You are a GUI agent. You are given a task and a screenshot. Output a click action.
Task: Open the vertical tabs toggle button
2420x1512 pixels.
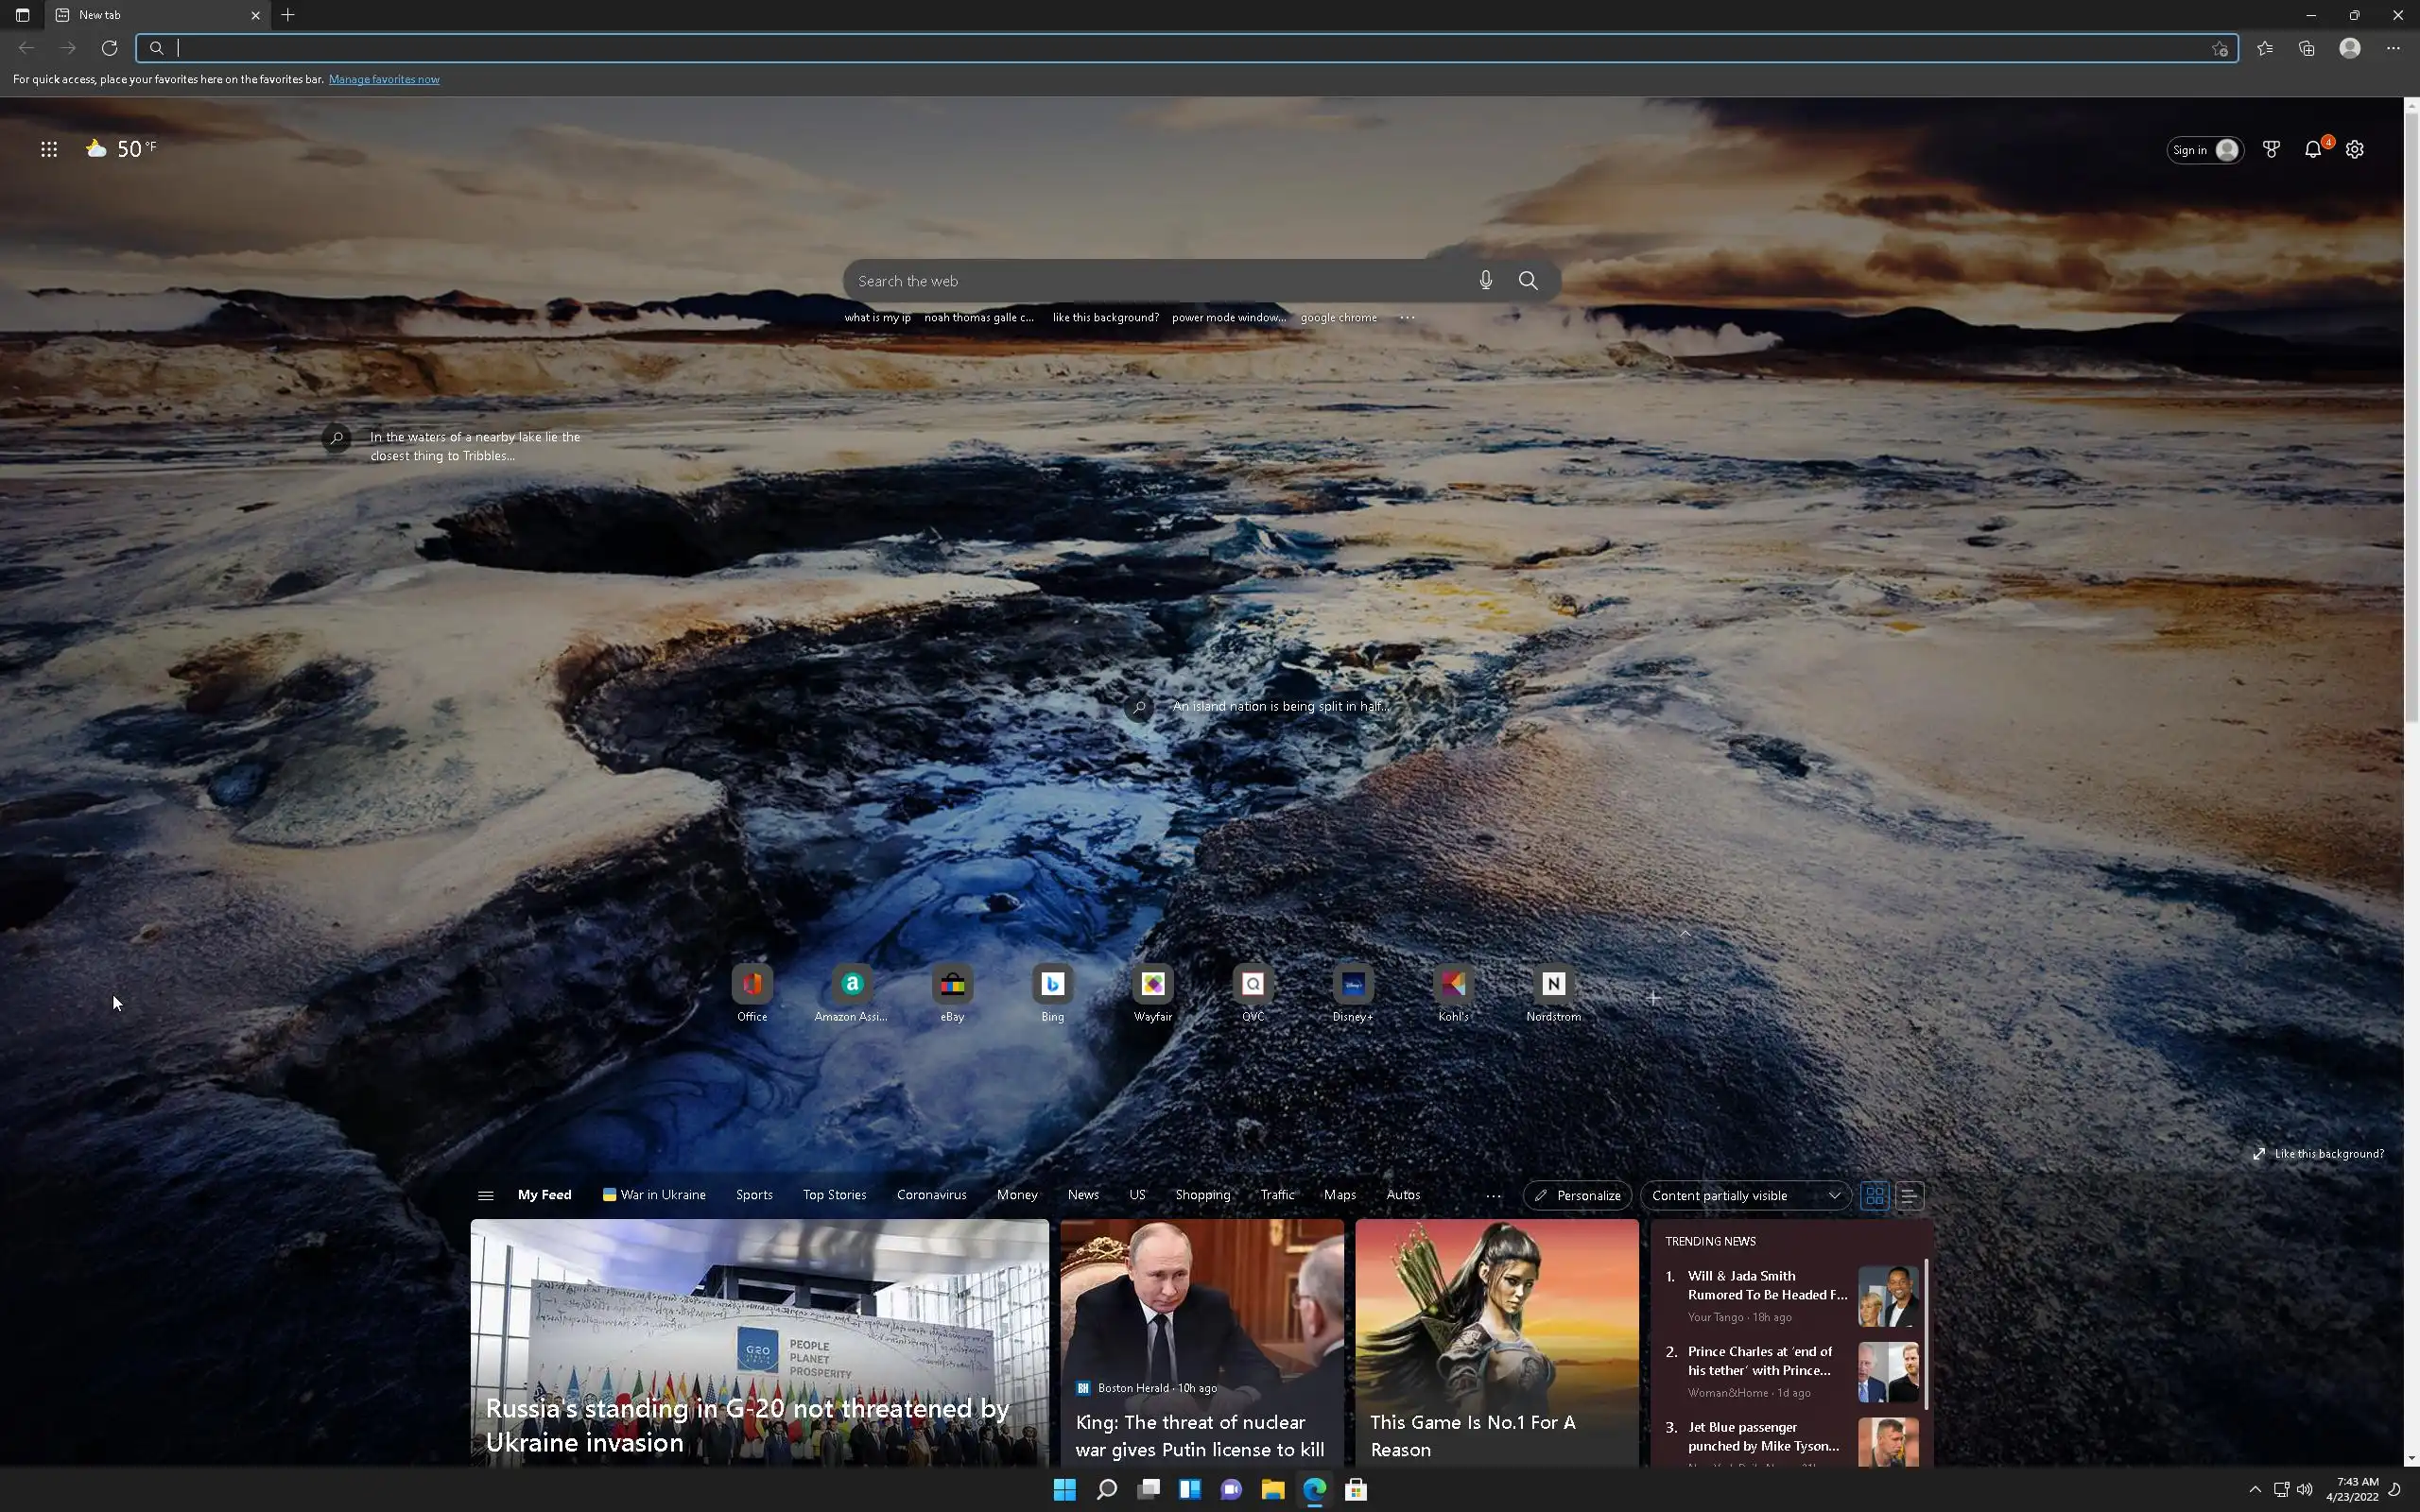(22, 15)
